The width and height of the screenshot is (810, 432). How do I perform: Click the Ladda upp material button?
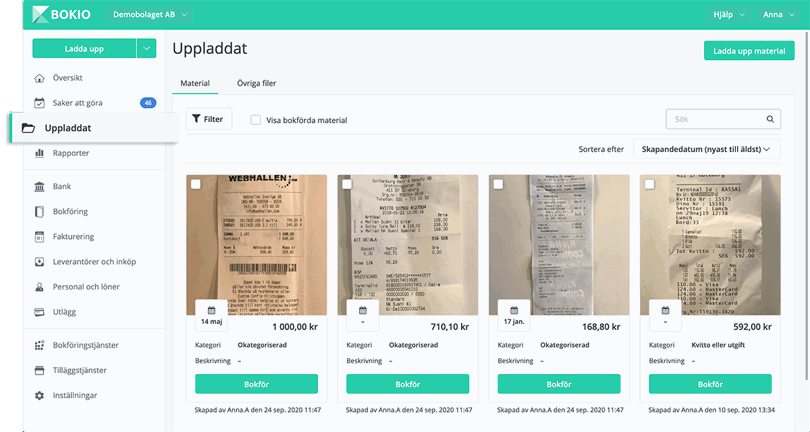coord(743,51)
